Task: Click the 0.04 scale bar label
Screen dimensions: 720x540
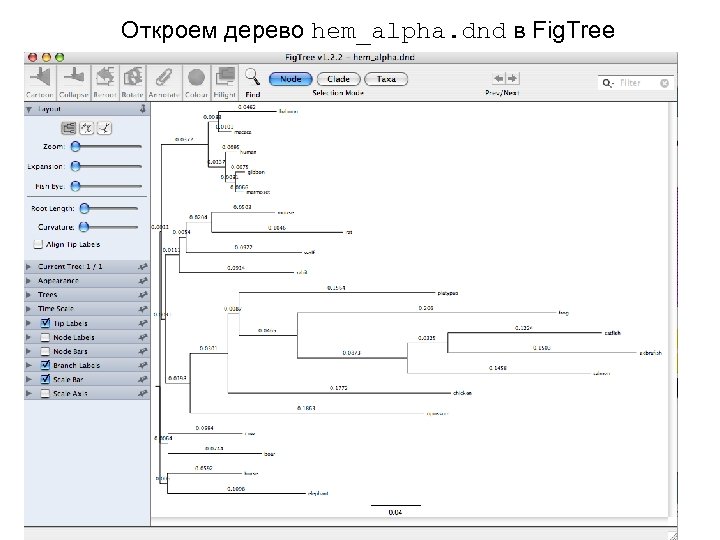Action: point(395,512)
